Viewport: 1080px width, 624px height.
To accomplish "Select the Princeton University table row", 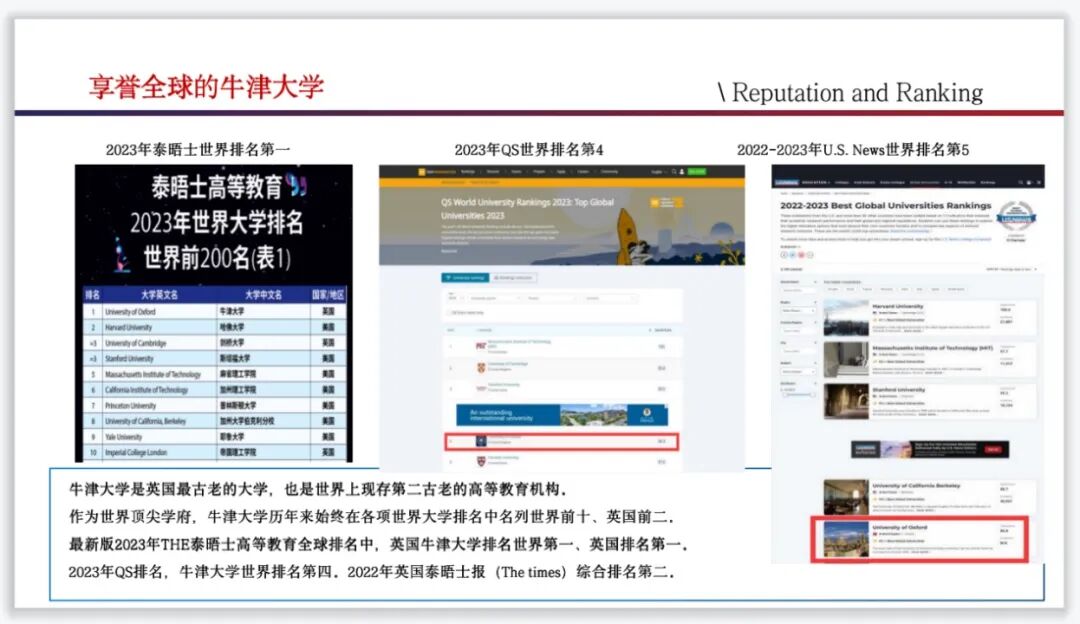I will click(x=214, y=406).
